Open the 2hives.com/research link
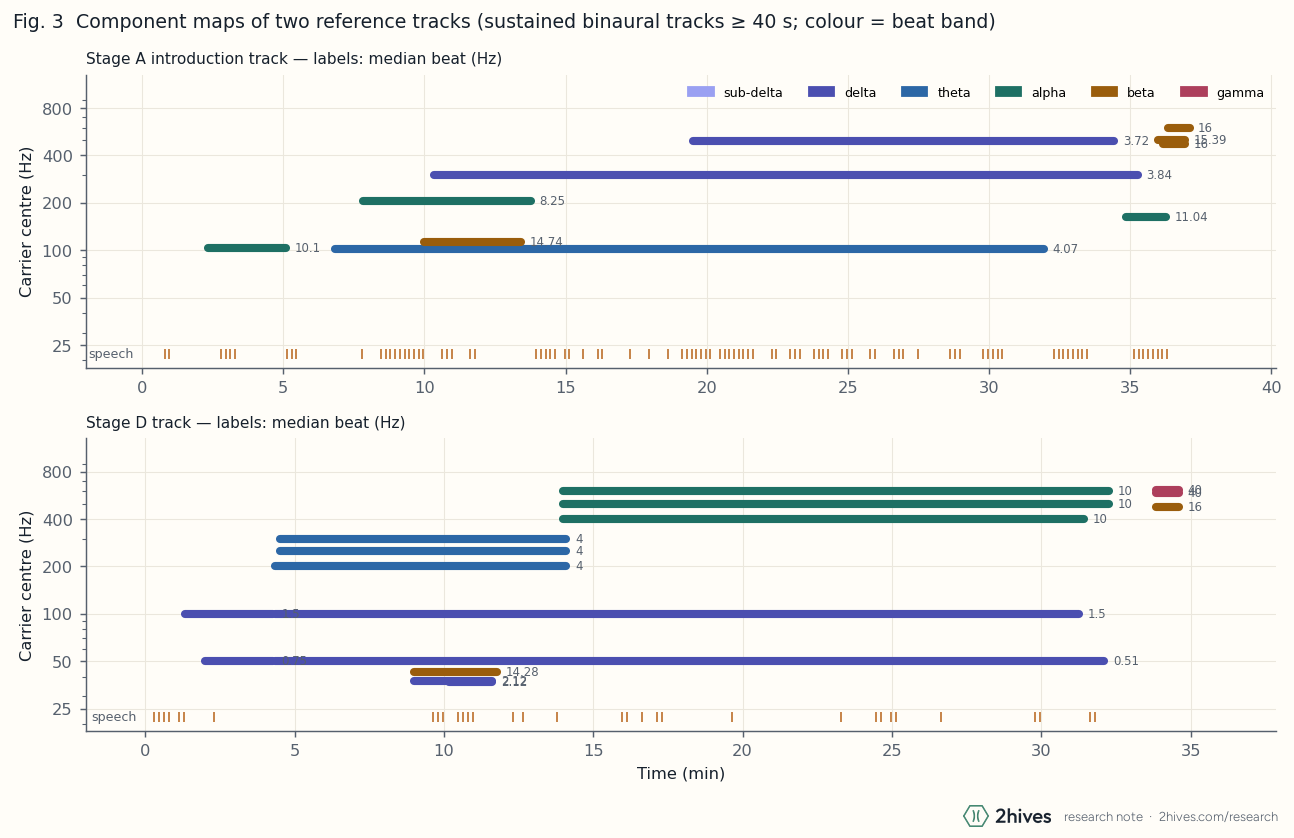The height and width of the screenshot is (838, 1294). click(x=1218, y=817)
